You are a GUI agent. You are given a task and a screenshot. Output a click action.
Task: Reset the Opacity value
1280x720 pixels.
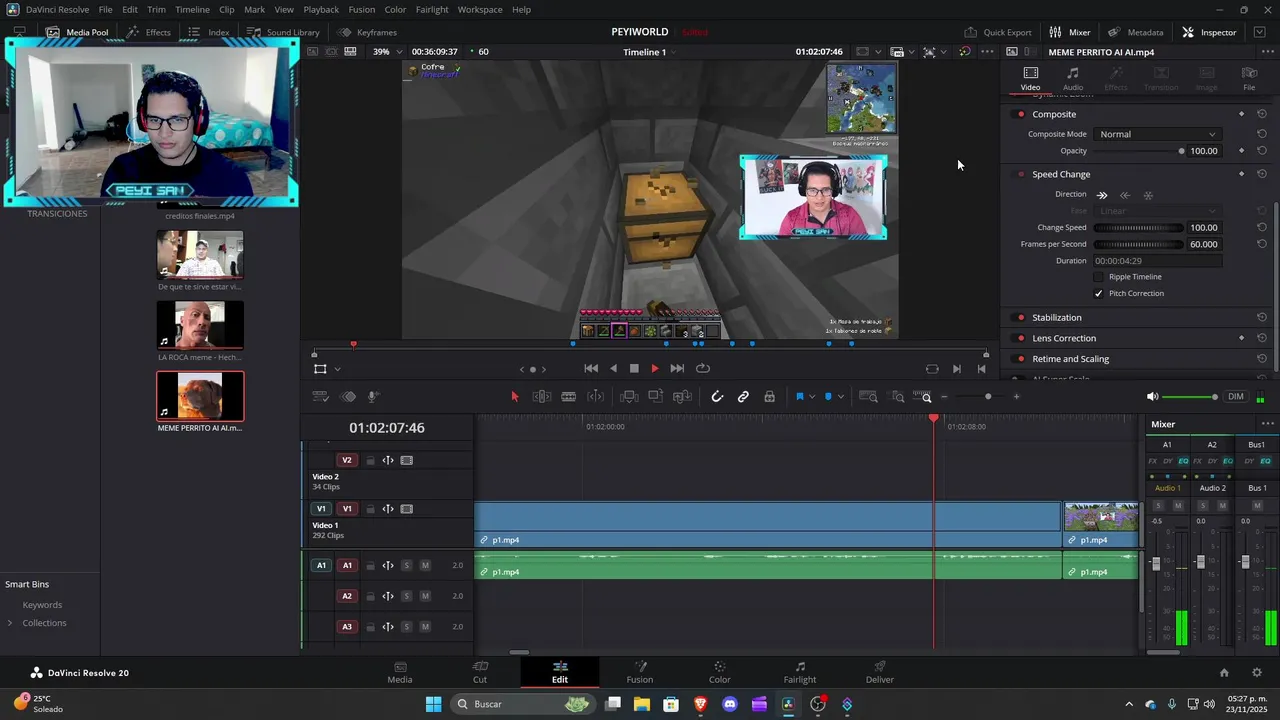1262,151
